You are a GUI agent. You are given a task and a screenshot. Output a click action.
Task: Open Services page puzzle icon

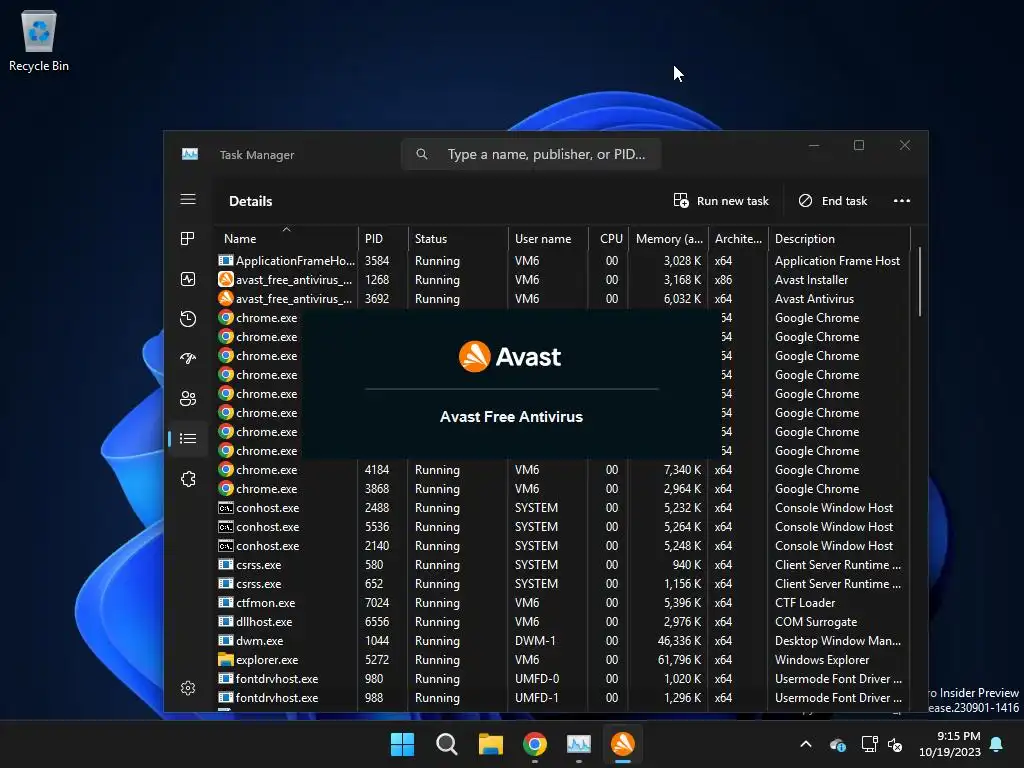[x=188, y=479]
